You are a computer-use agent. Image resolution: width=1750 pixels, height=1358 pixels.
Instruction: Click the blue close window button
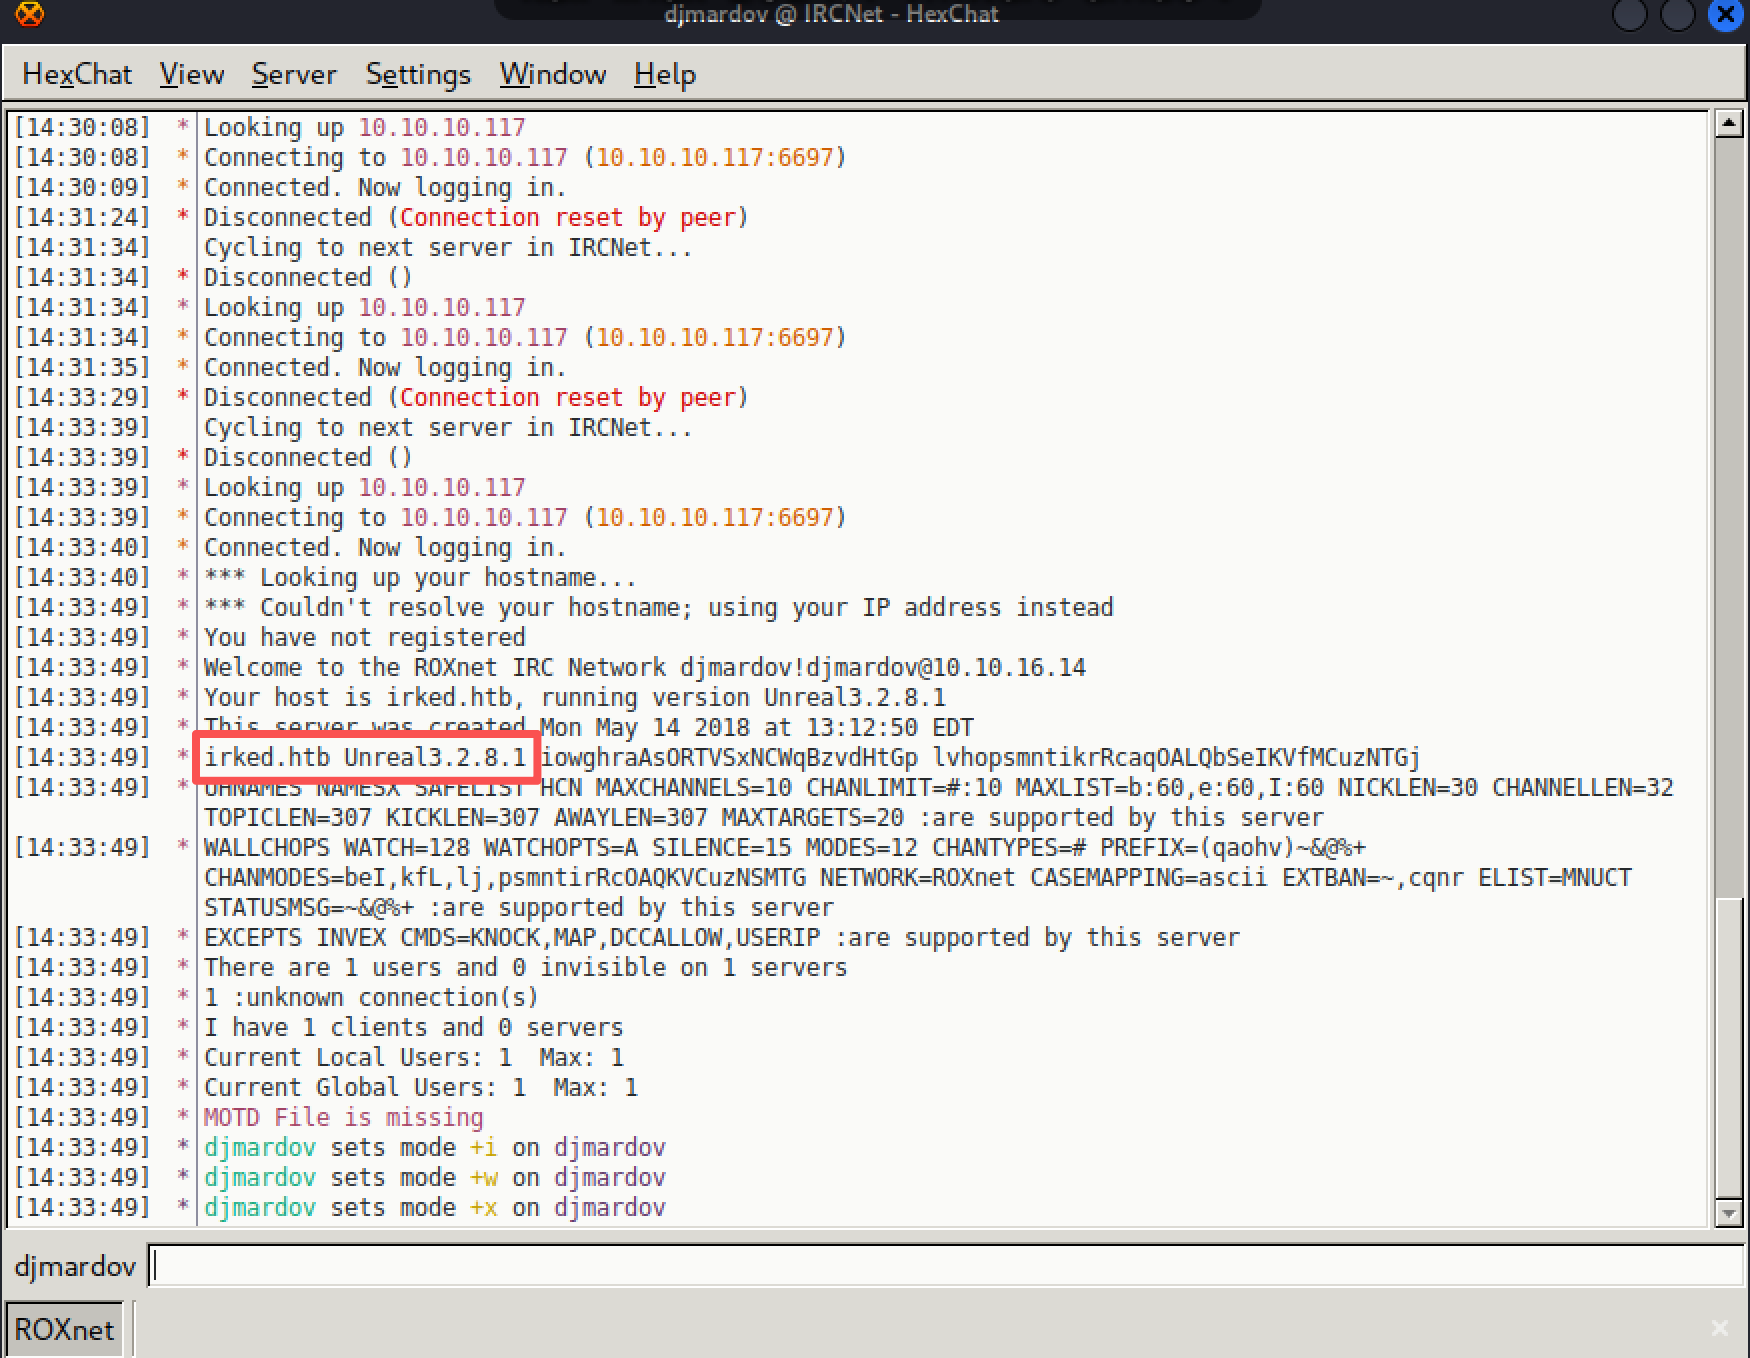pos(1726,15)
